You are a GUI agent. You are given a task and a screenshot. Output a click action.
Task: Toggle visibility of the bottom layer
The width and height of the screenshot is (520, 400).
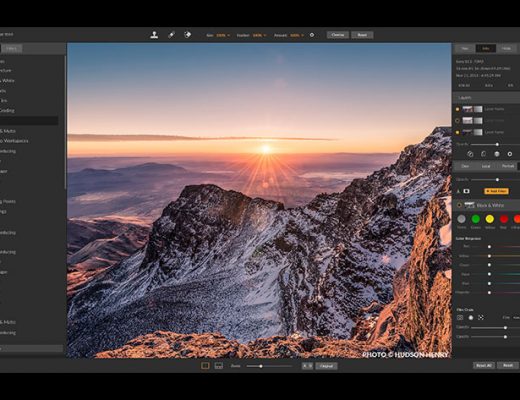457,132
